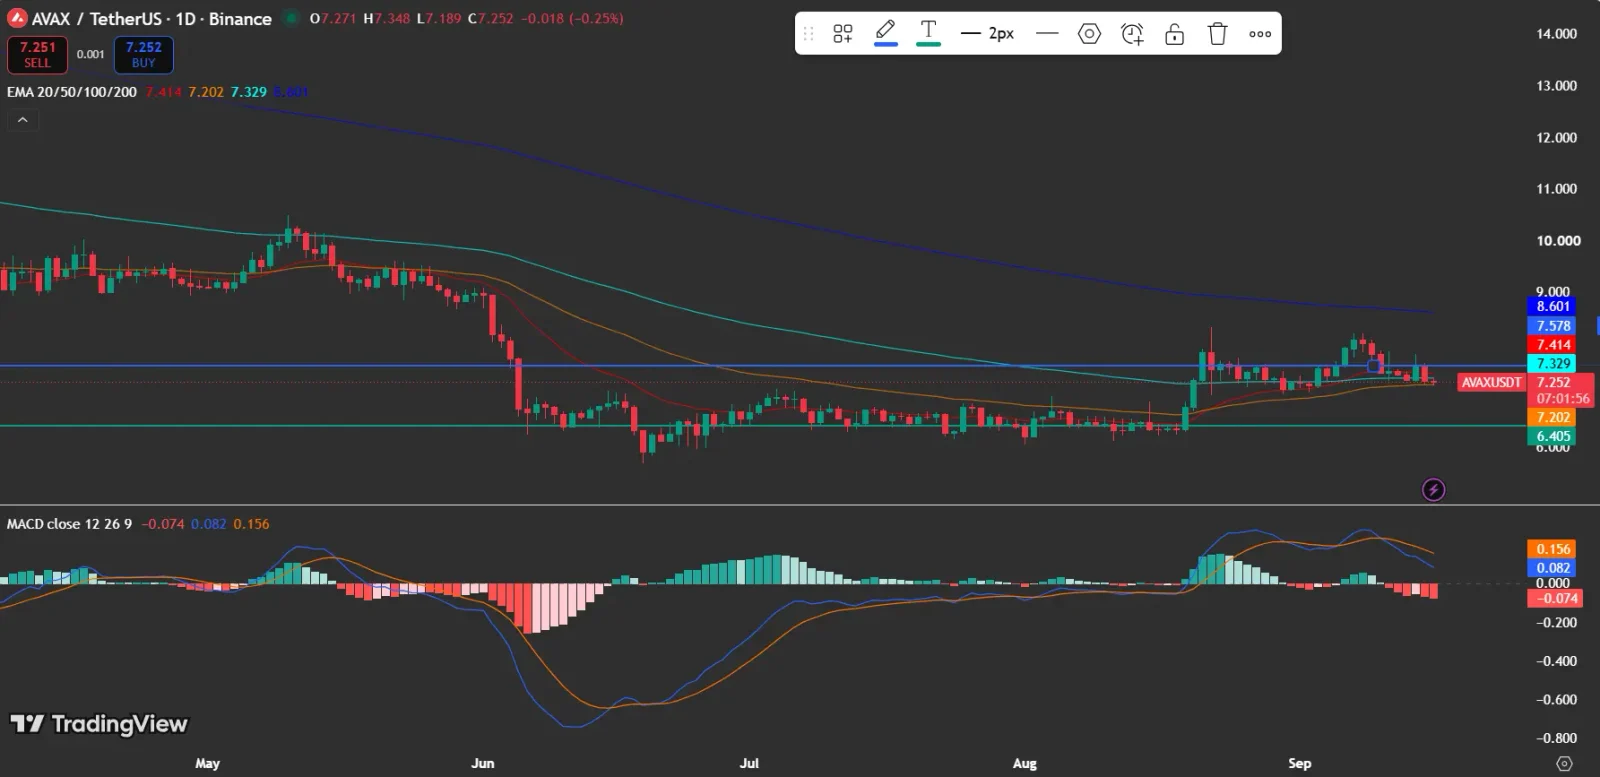Open drawing settings hexagon icon

coord(1089,34)
